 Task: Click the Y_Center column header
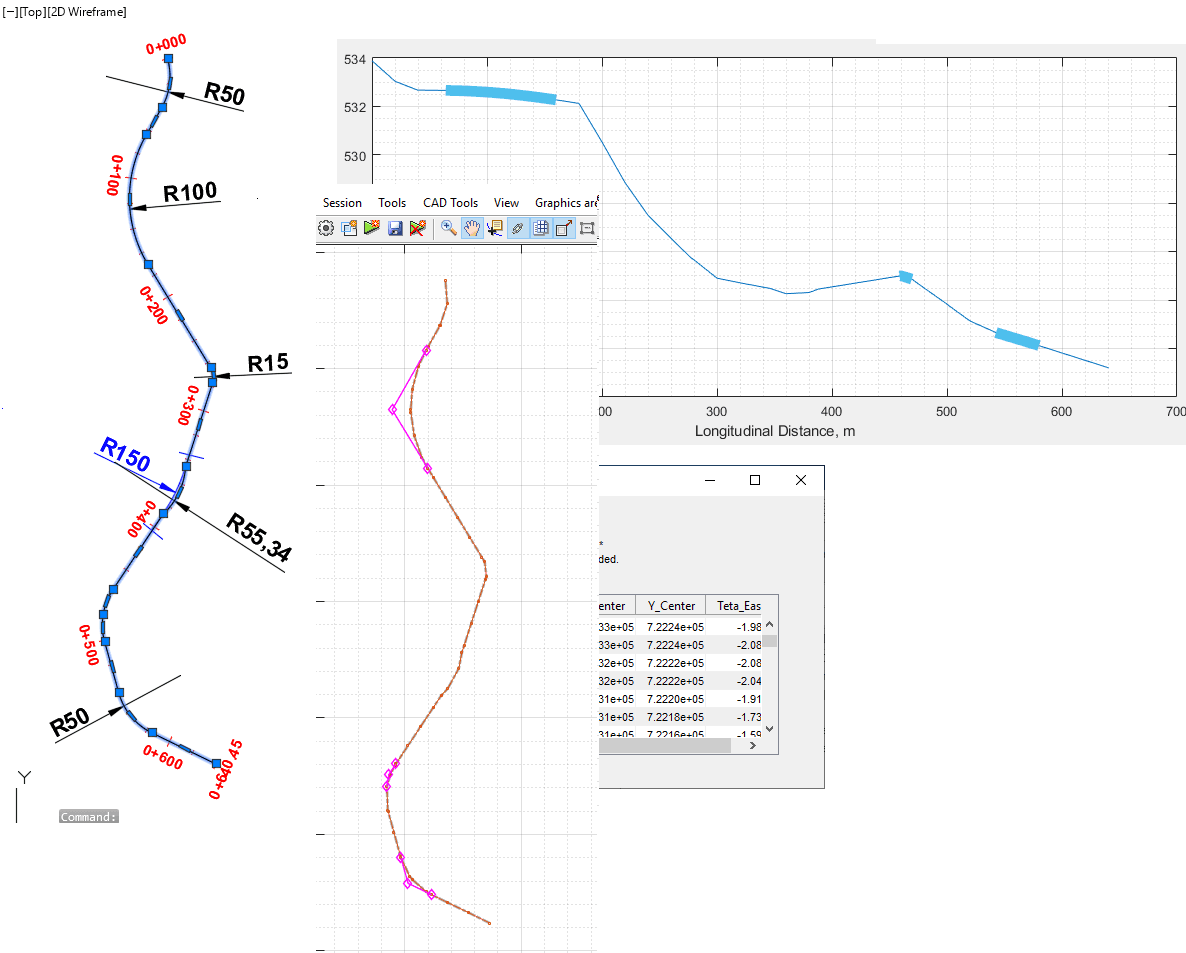[x=670, y=606]
